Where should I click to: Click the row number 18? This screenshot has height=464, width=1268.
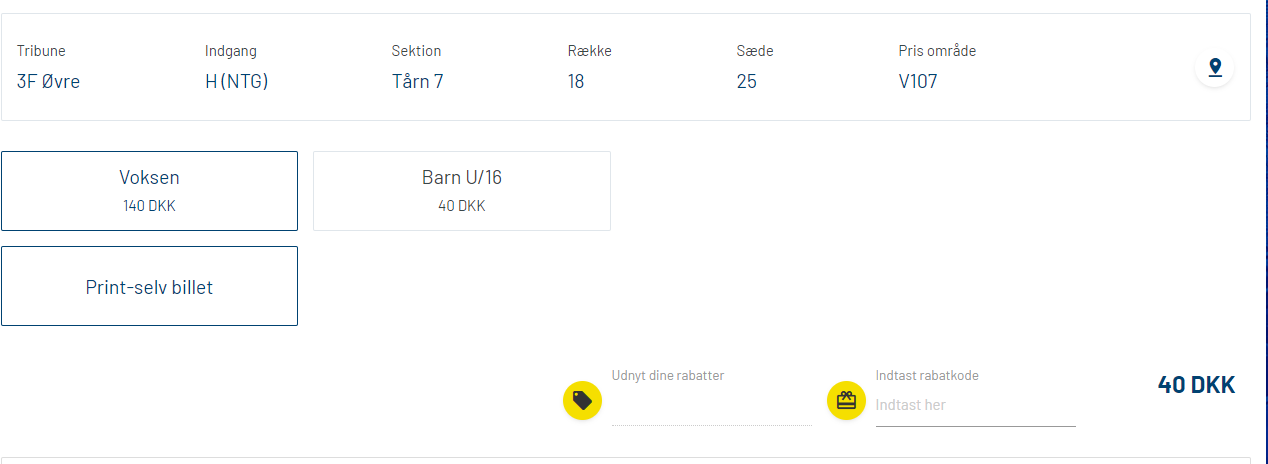[576, 82]
